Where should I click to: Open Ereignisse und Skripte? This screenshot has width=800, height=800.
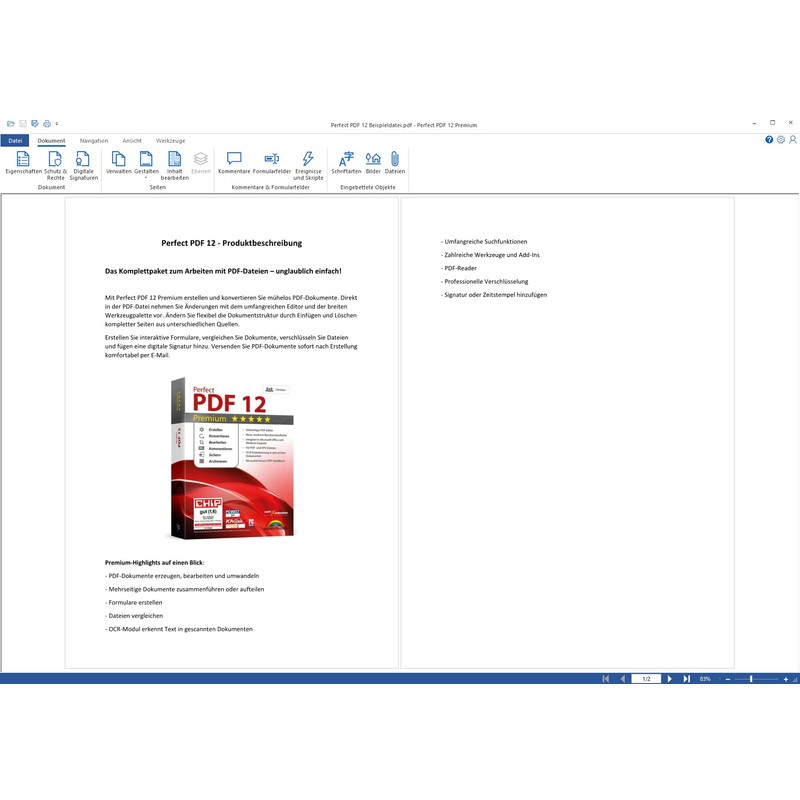[x=308, y=163]
